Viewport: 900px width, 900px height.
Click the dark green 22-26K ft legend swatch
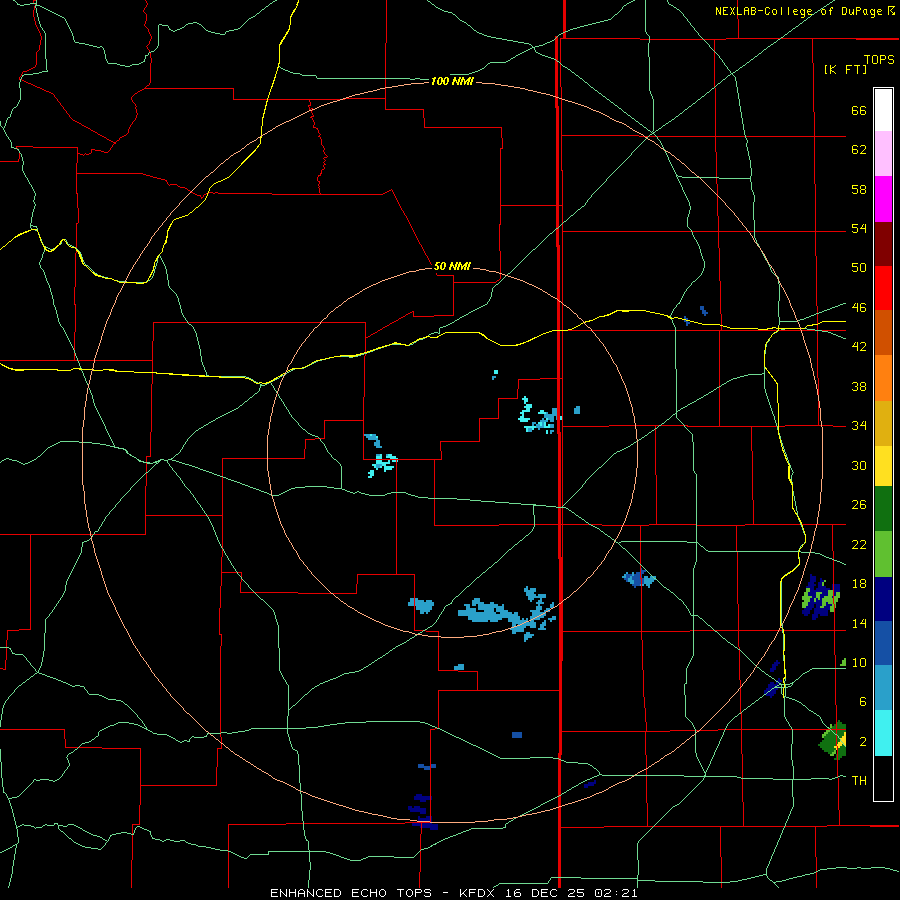click(x=883, y=509)
